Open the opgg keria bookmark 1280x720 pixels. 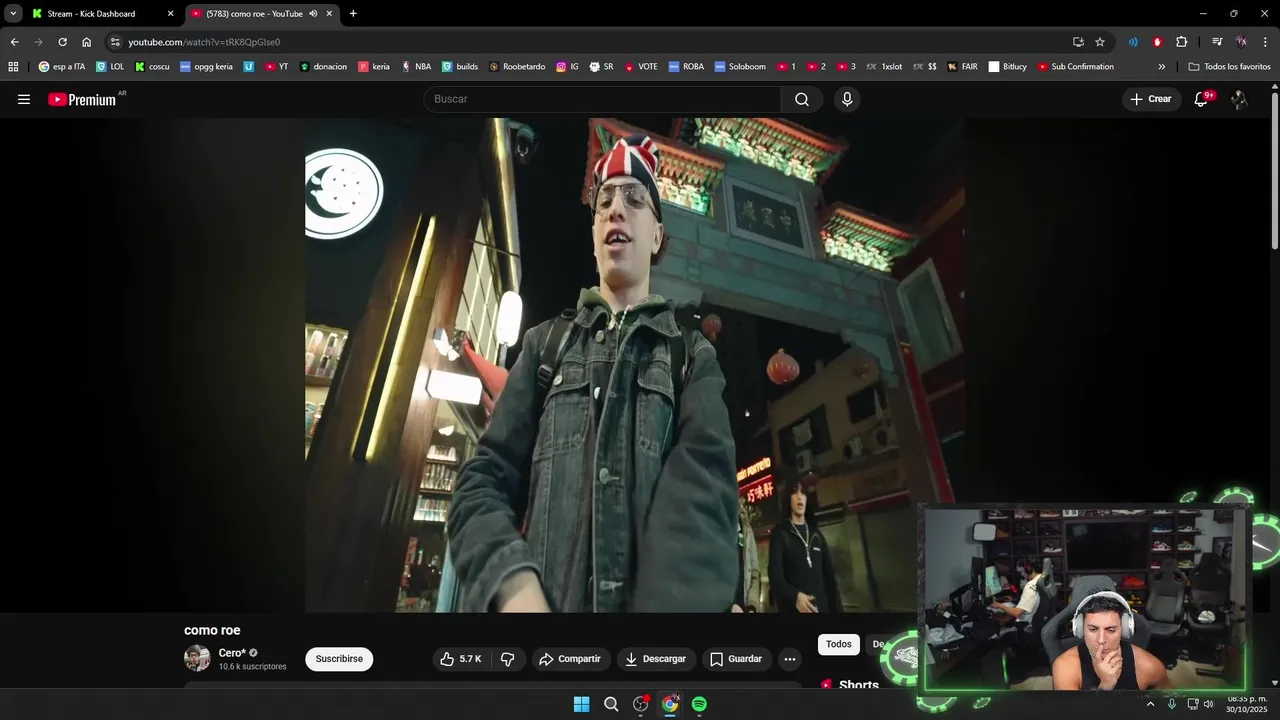(206, 67)
